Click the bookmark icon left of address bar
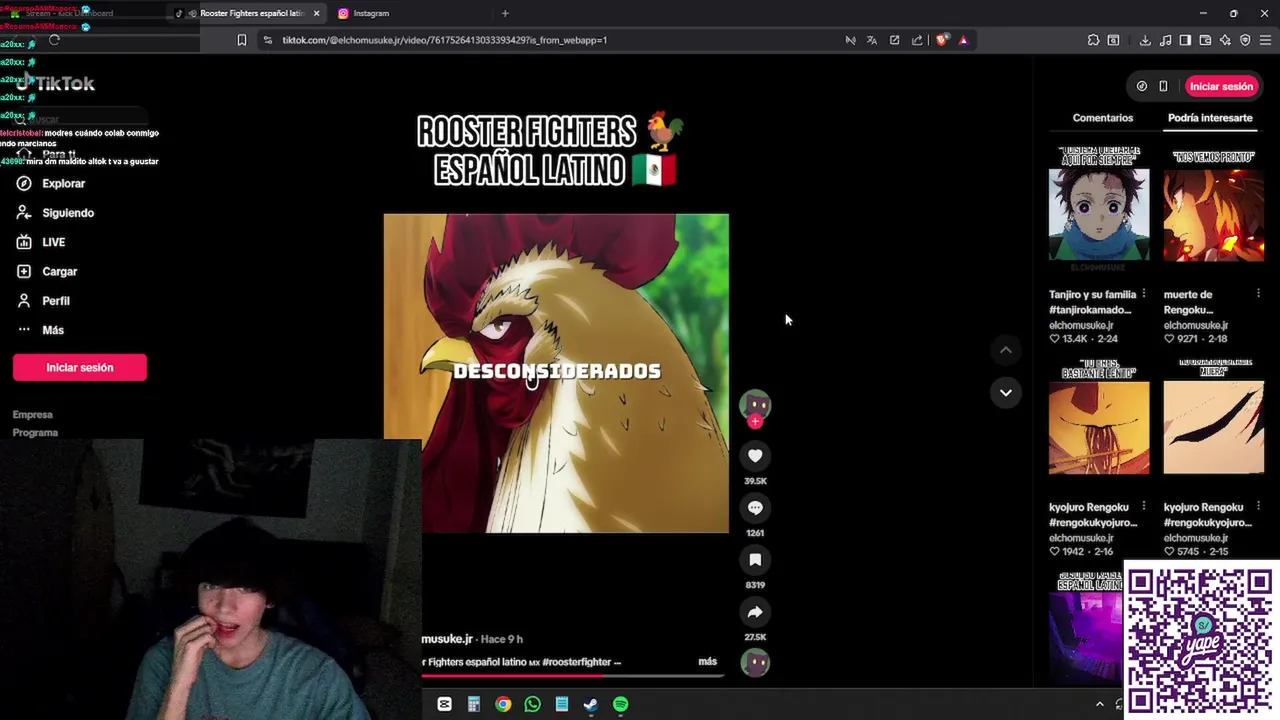Screen dimensions: 1280x720 click(x=241, y=40)
